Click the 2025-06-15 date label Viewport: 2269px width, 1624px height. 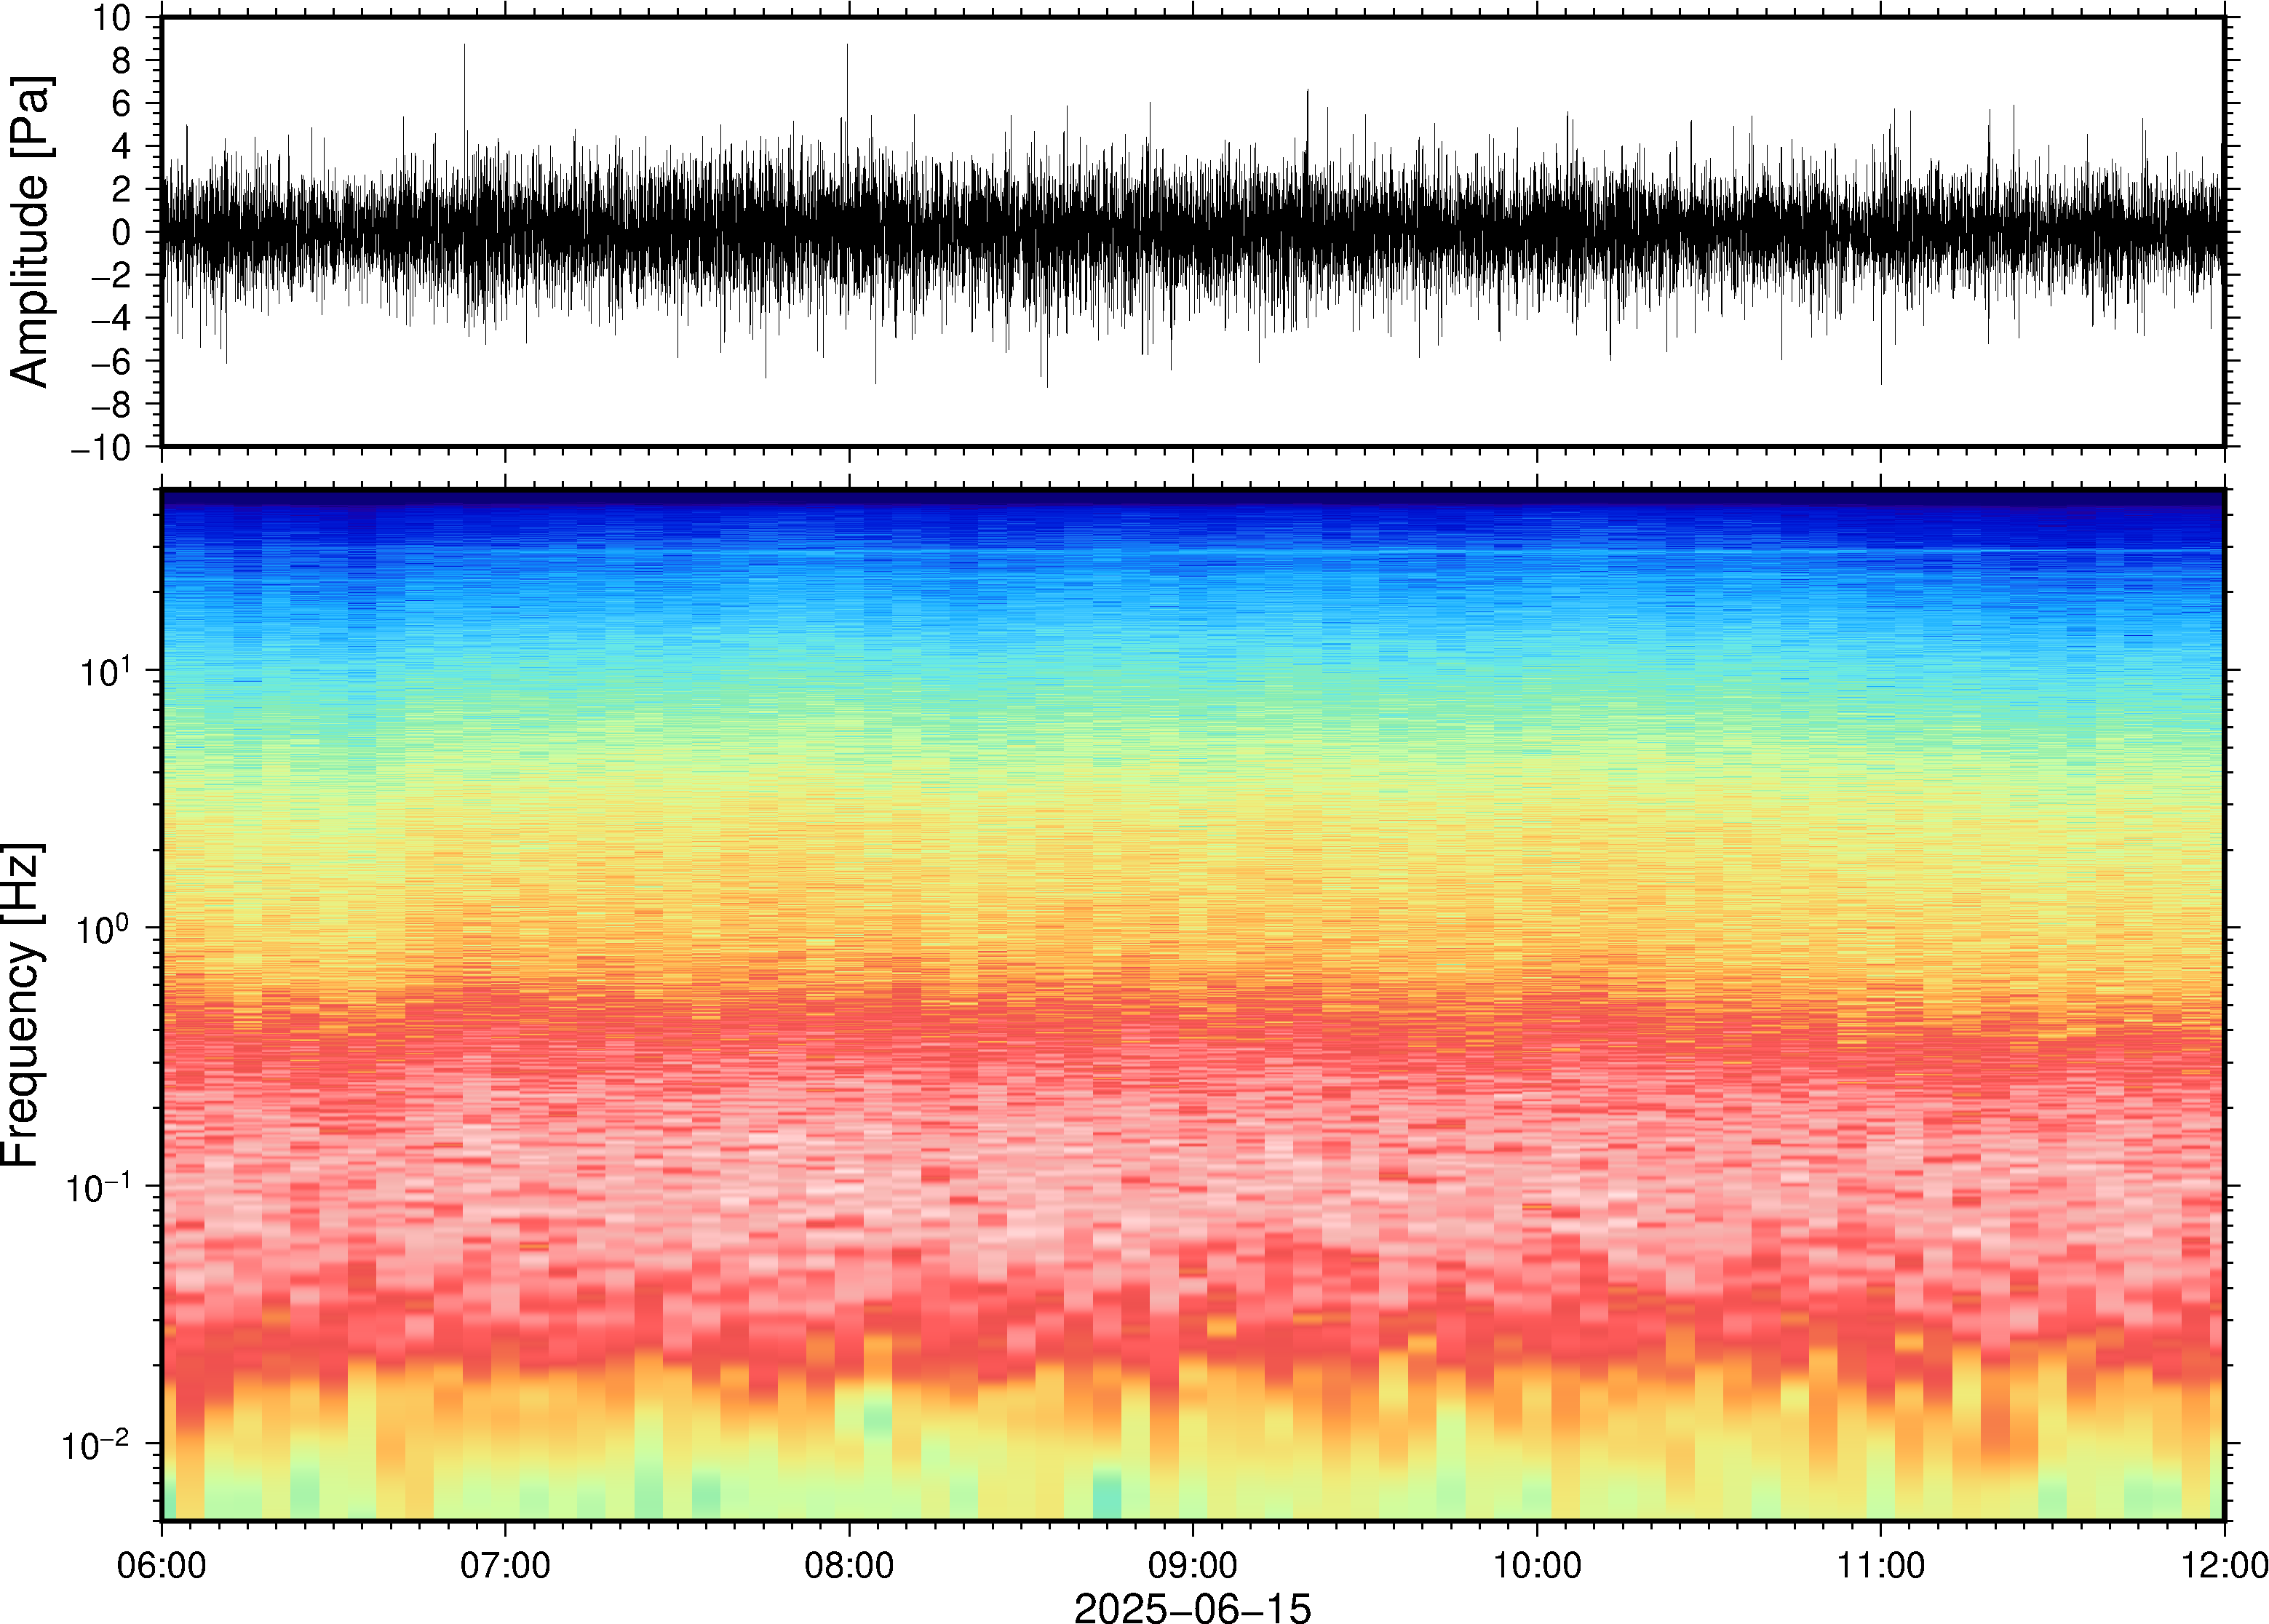(1192, 1608)
